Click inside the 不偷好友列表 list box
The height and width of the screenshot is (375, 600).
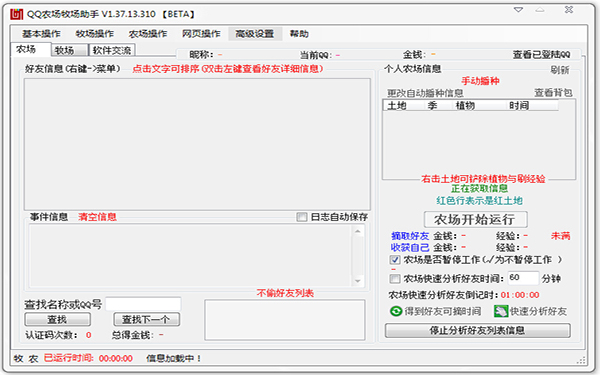tap(285, 320)
